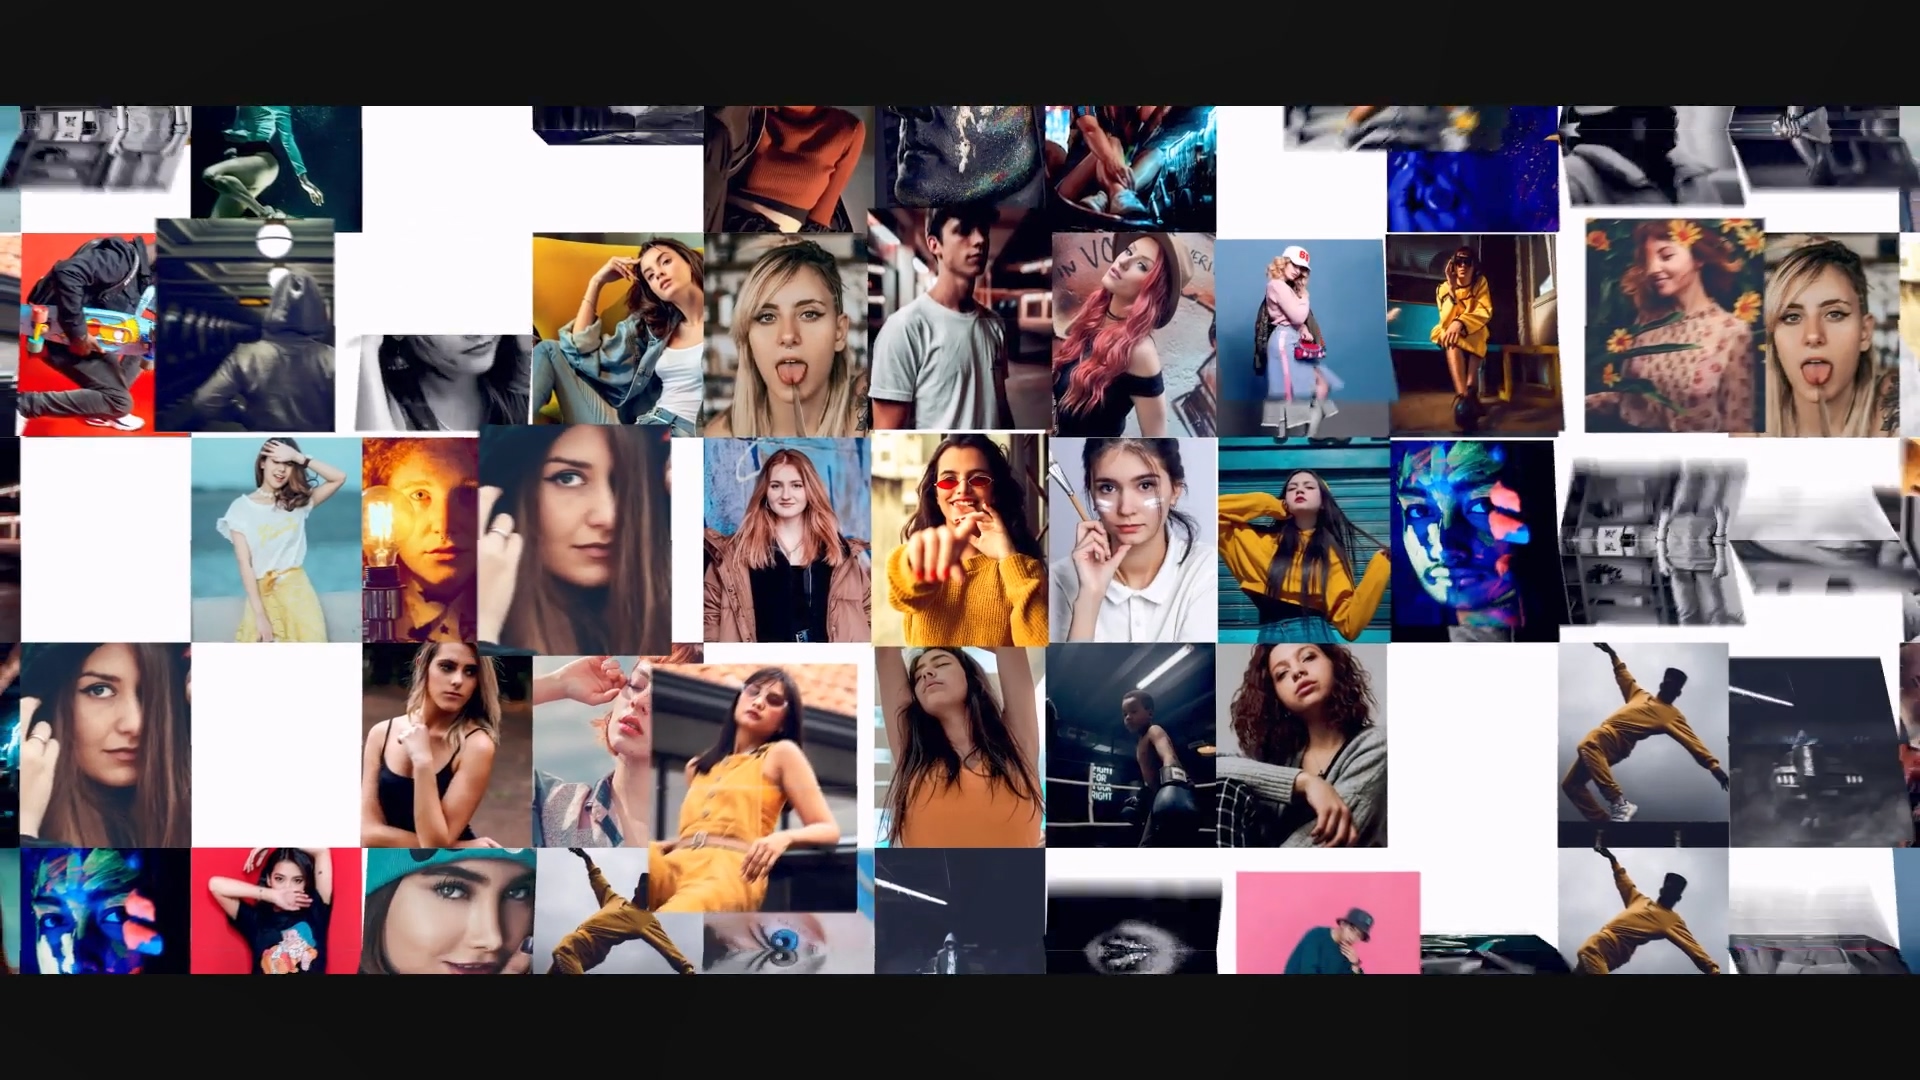Viewport: 1920px width, 1080px height.
Task: Open woman posing on red background photo
Action: coord(275,910)
